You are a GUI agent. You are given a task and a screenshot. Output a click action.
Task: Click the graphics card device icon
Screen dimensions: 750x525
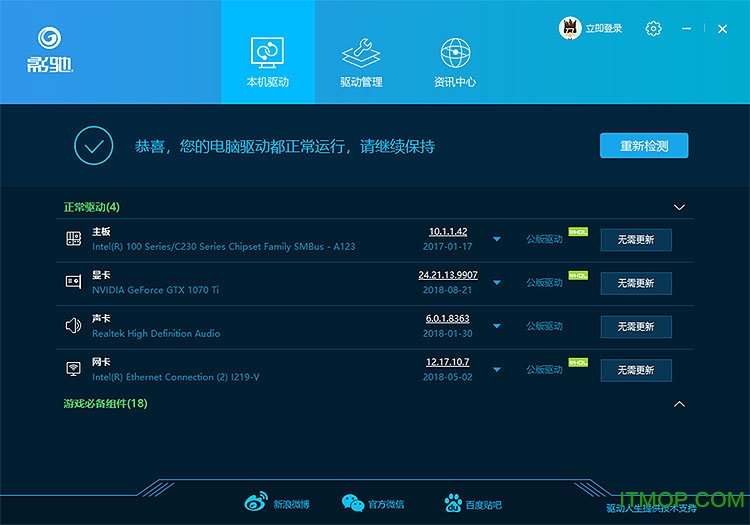point(73,282)
